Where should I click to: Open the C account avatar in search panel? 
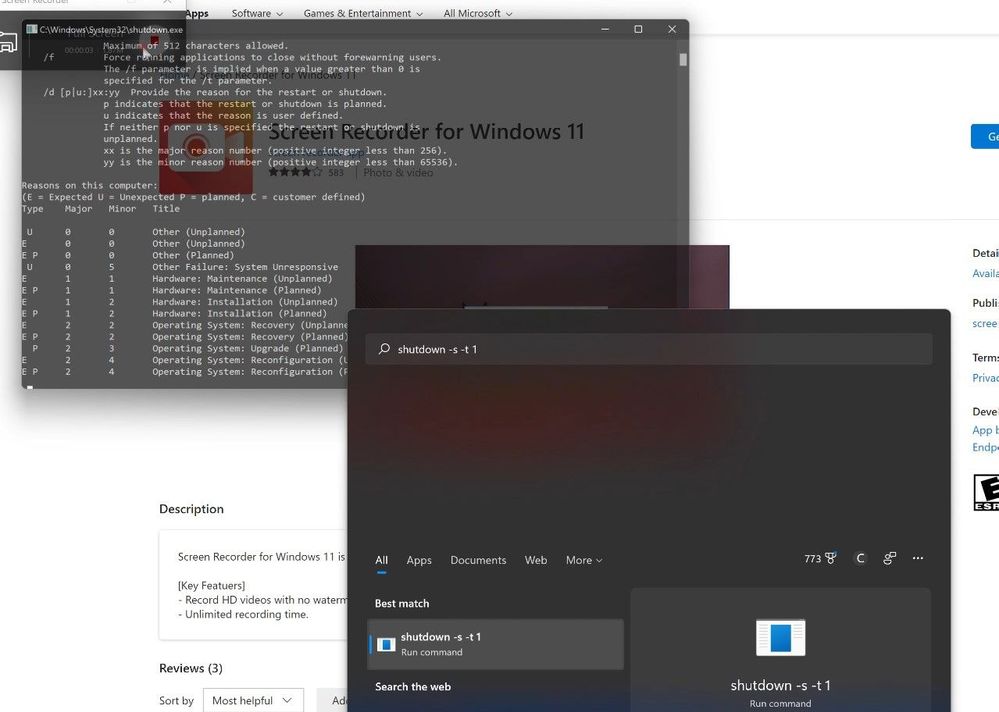pyautogui.click(x=860, y=559)
